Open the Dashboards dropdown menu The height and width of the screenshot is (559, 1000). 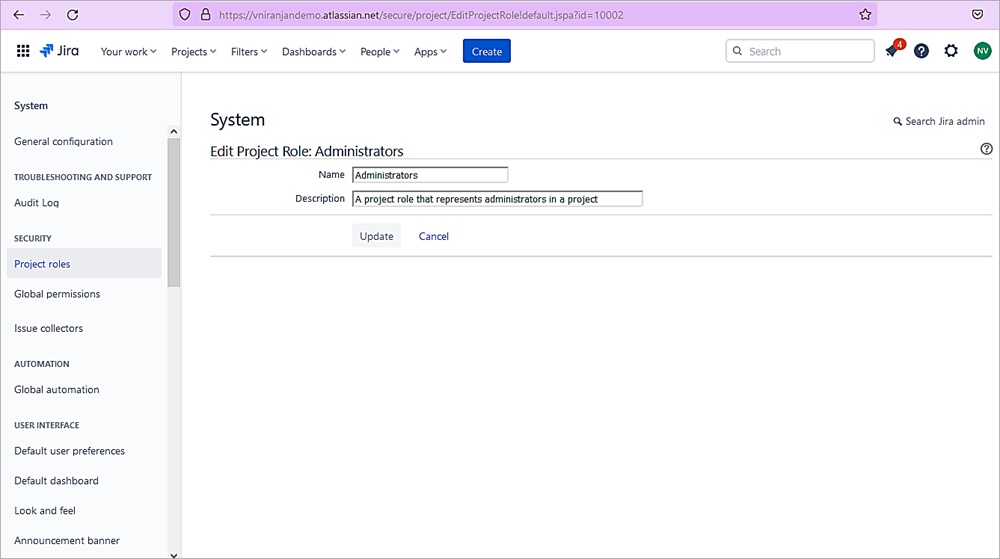pos(314,52)
